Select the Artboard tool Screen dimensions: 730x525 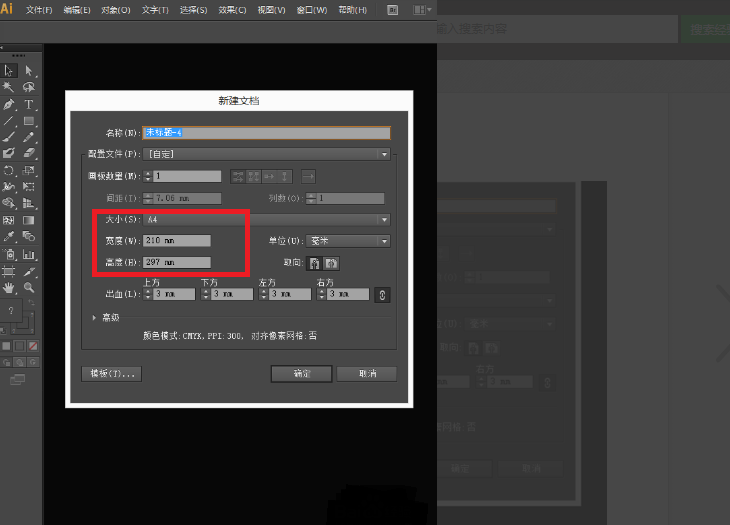(8, 271)
